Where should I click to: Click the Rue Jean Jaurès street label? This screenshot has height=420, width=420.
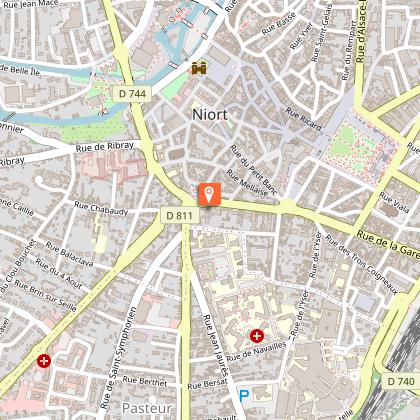point(216,345)
